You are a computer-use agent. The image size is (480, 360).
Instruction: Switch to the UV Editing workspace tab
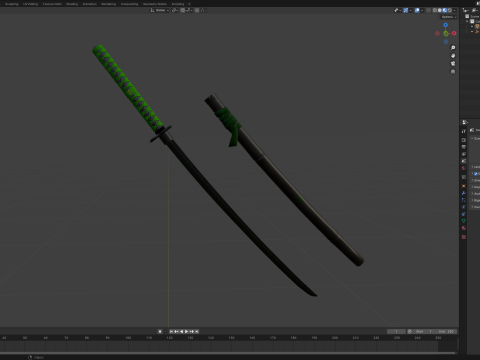[30, 4]
